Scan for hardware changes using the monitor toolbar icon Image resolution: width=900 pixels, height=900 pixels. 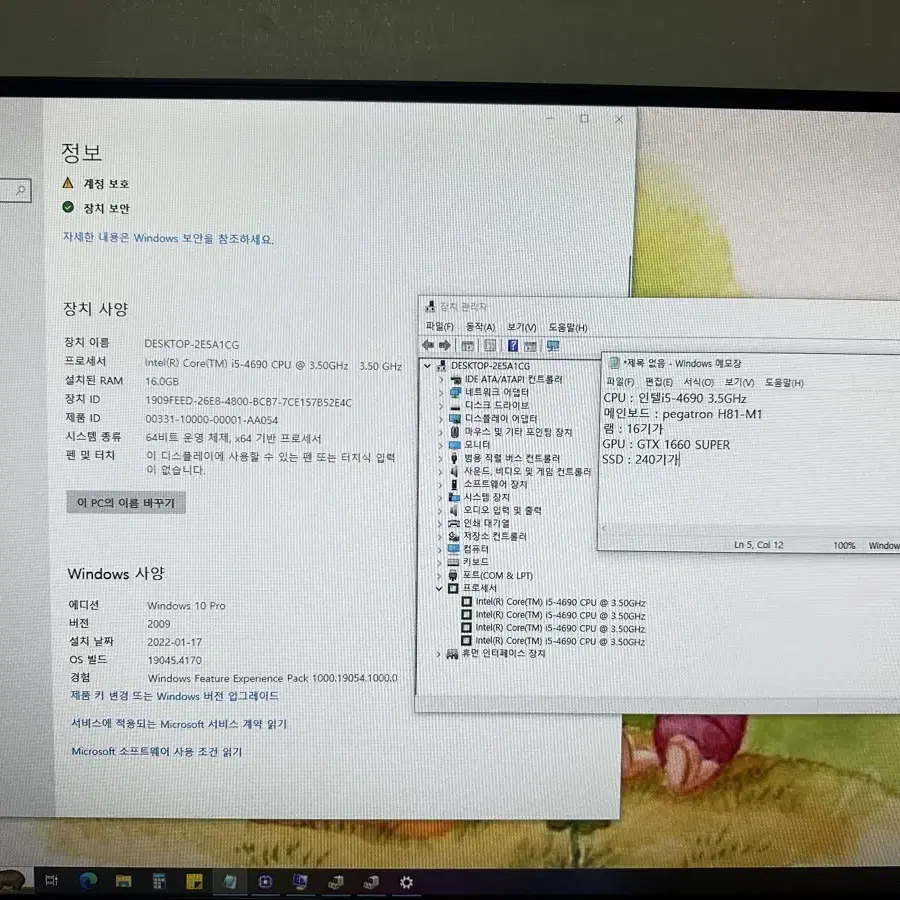point(553,346)
